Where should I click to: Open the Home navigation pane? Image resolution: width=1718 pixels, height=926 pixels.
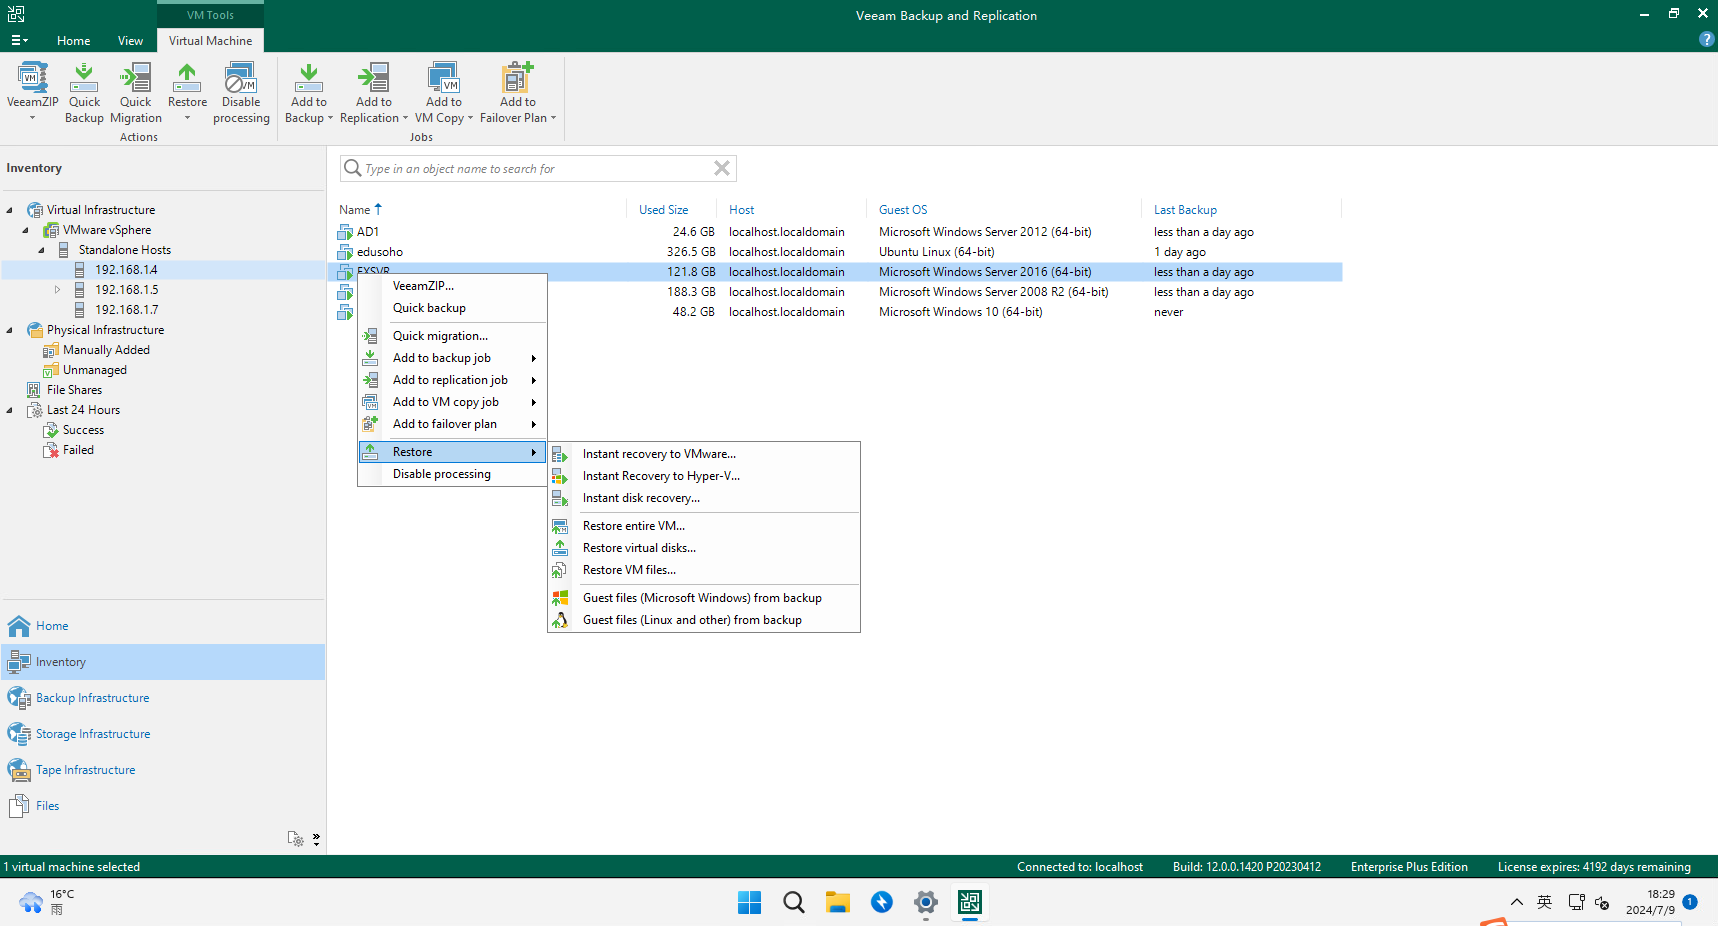(163, 626)
